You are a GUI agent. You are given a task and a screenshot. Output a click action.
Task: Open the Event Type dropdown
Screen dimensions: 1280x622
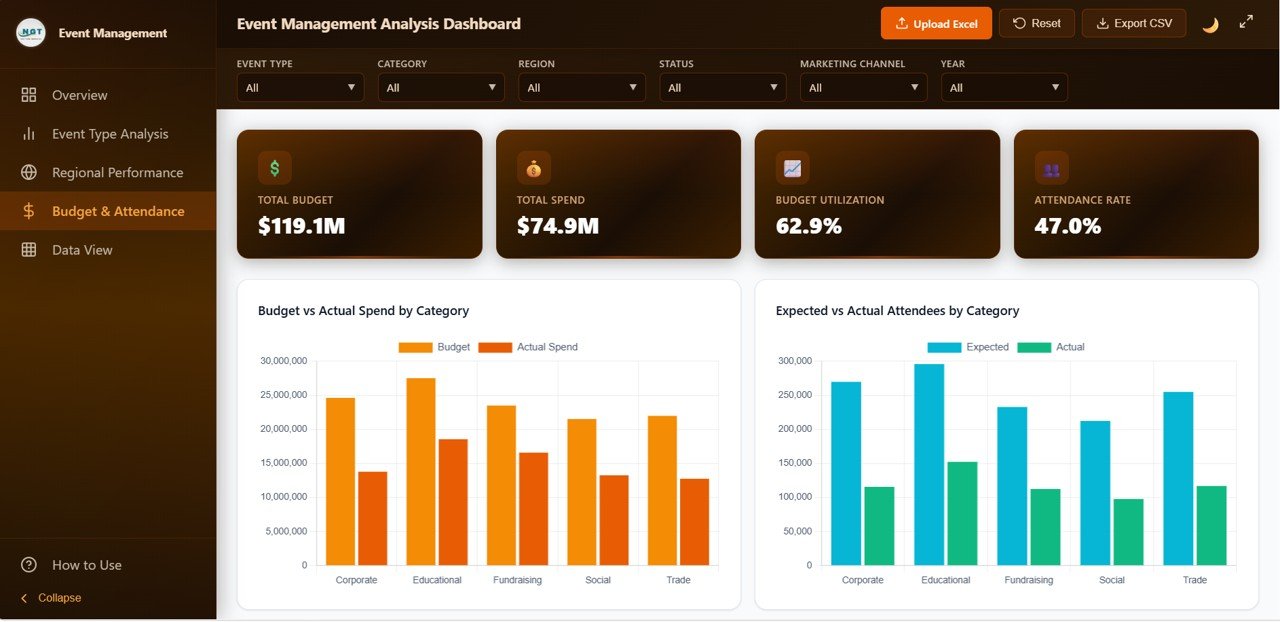pos(300,87)
